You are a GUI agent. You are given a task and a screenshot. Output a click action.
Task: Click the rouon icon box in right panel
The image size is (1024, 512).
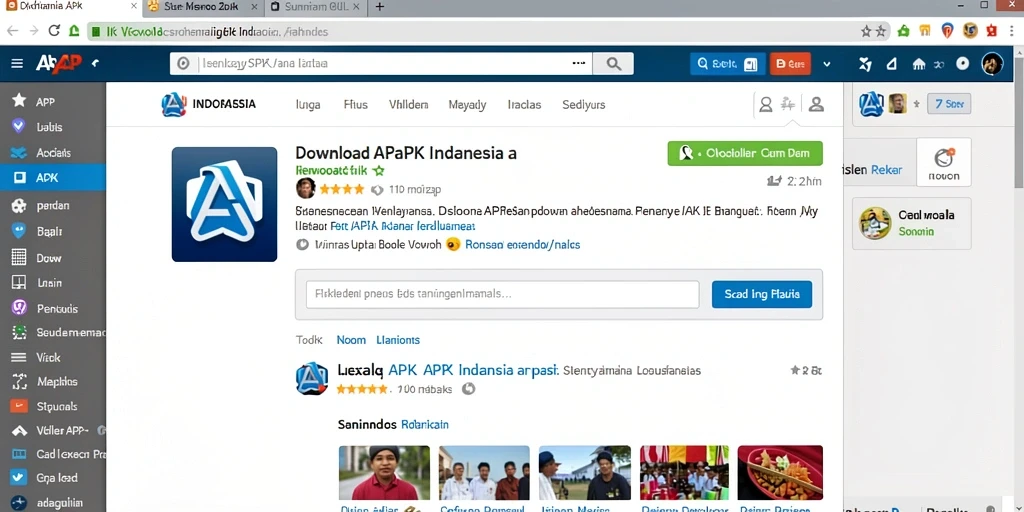944,162
